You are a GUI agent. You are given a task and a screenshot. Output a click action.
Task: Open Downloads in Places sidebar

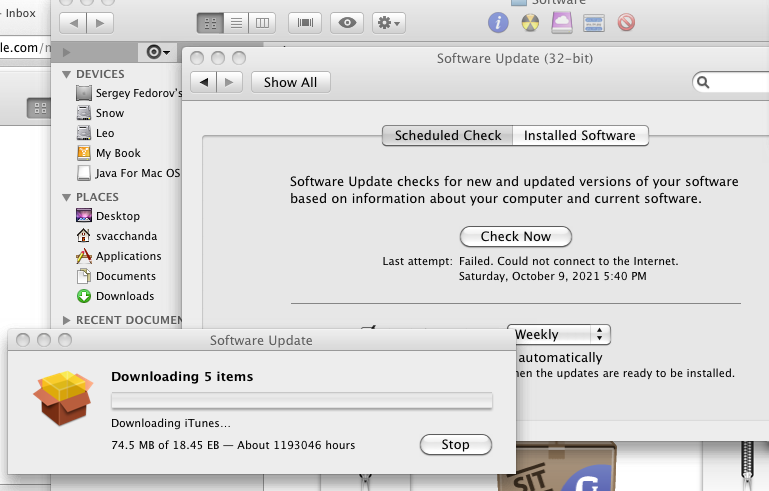tap(115, 296)
